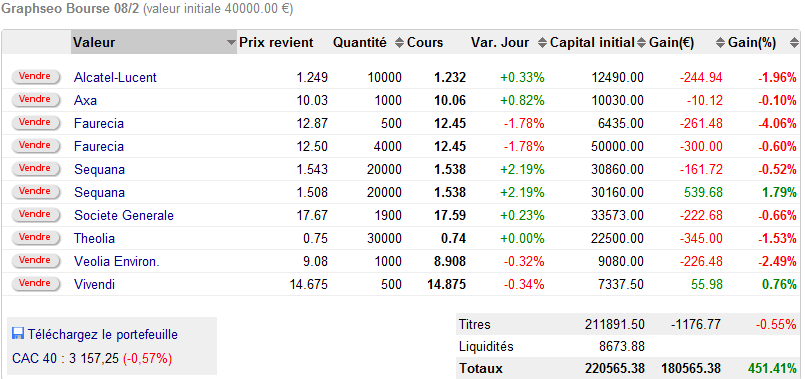
Task: Open the Valeur column dropdown arrow
Action: [231, 43]
